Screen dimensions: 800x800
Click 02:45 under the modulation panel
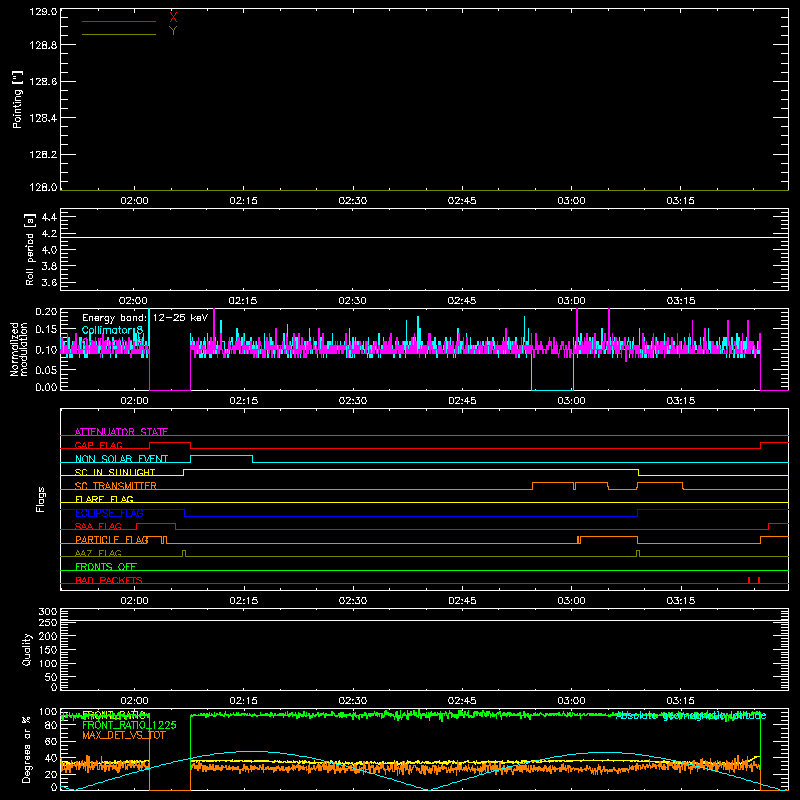(x=462, y=401)
